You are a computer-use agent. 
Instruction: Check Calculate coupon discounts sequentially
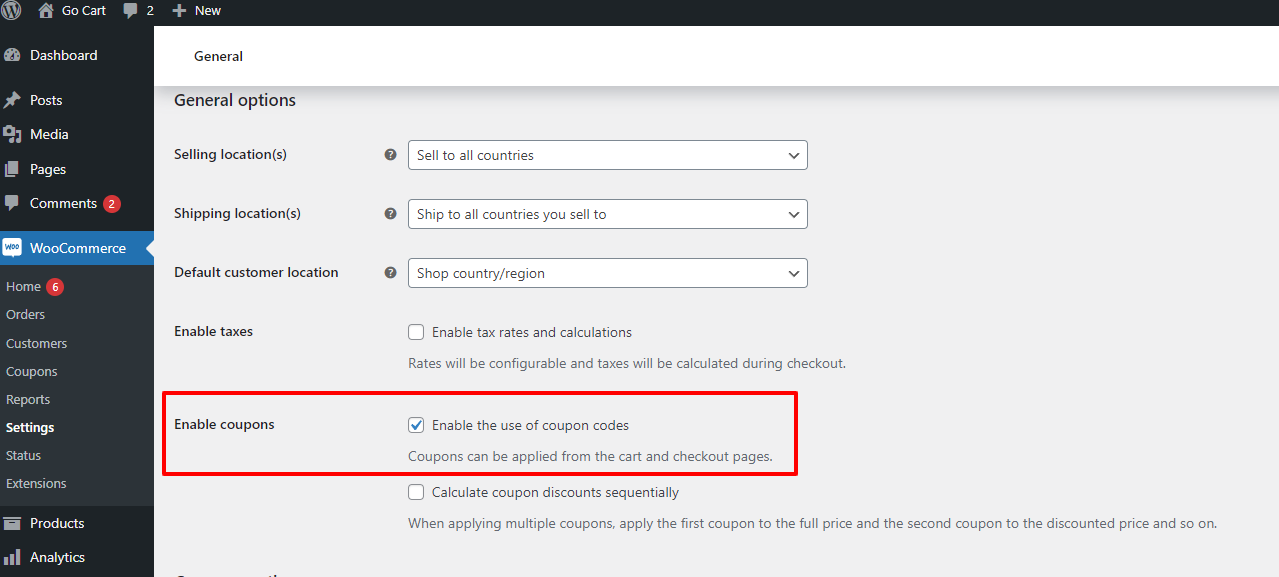pos(416,492)
